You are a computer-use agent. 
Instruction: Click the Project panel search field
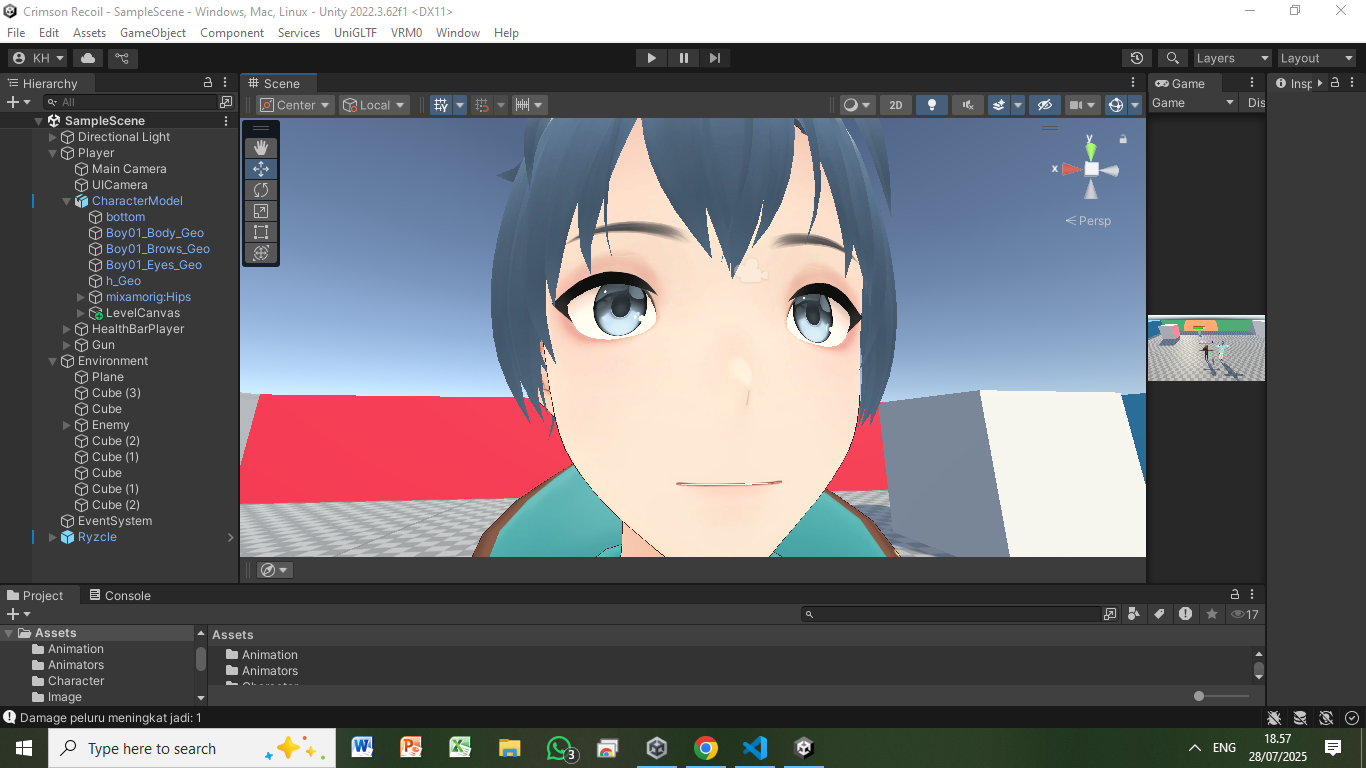click(x=955, y=614)
